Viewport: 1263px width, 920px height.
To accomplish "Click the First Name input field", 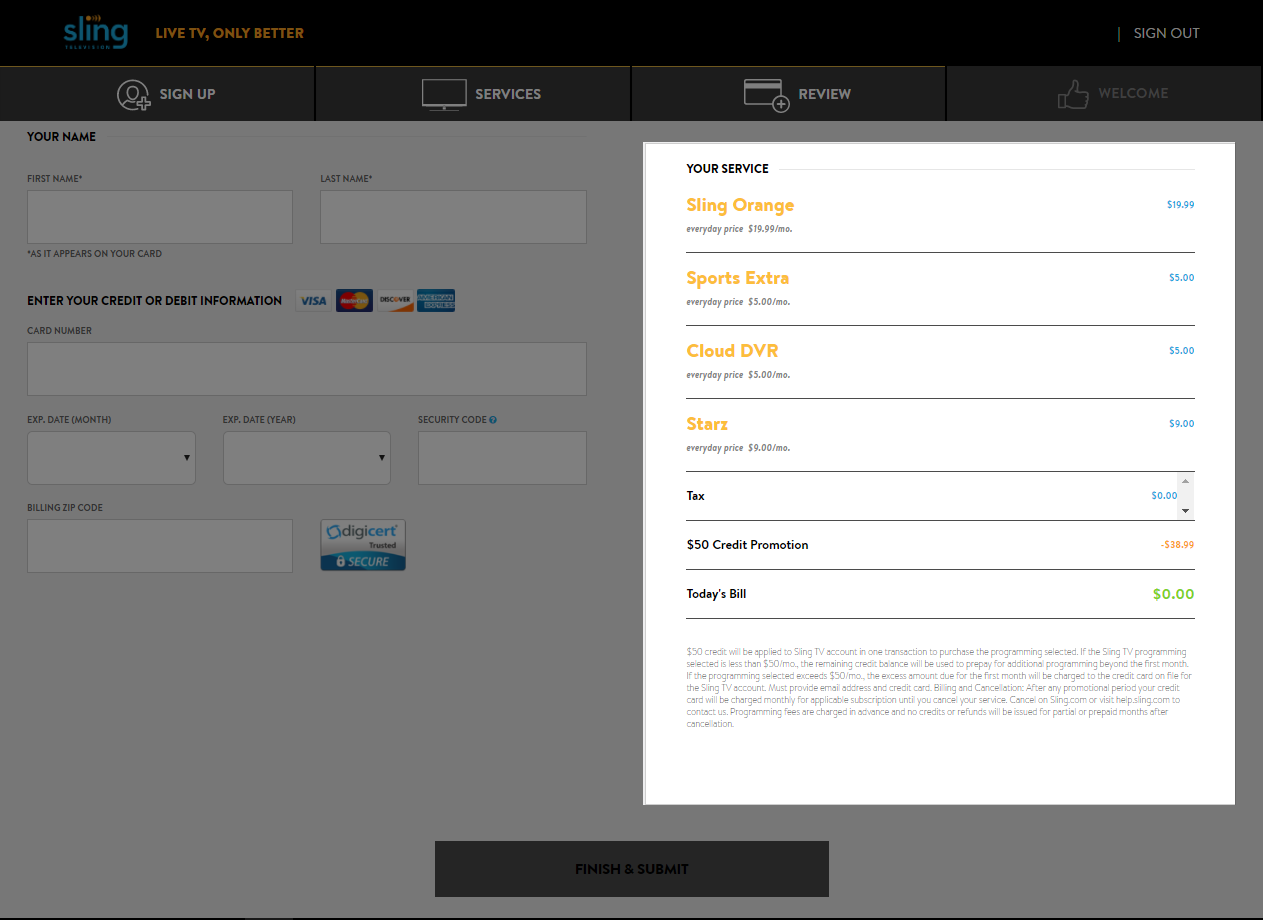I will click(x=160, y=217).
